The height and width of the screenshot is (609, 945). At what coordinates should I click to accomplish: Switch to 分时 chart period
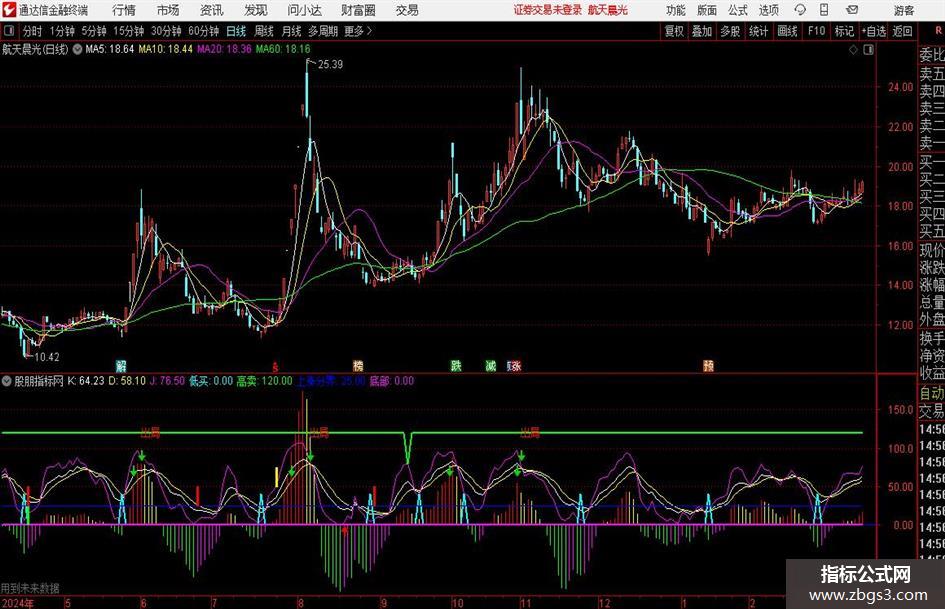pyautogui.click(x=32, y=31)
